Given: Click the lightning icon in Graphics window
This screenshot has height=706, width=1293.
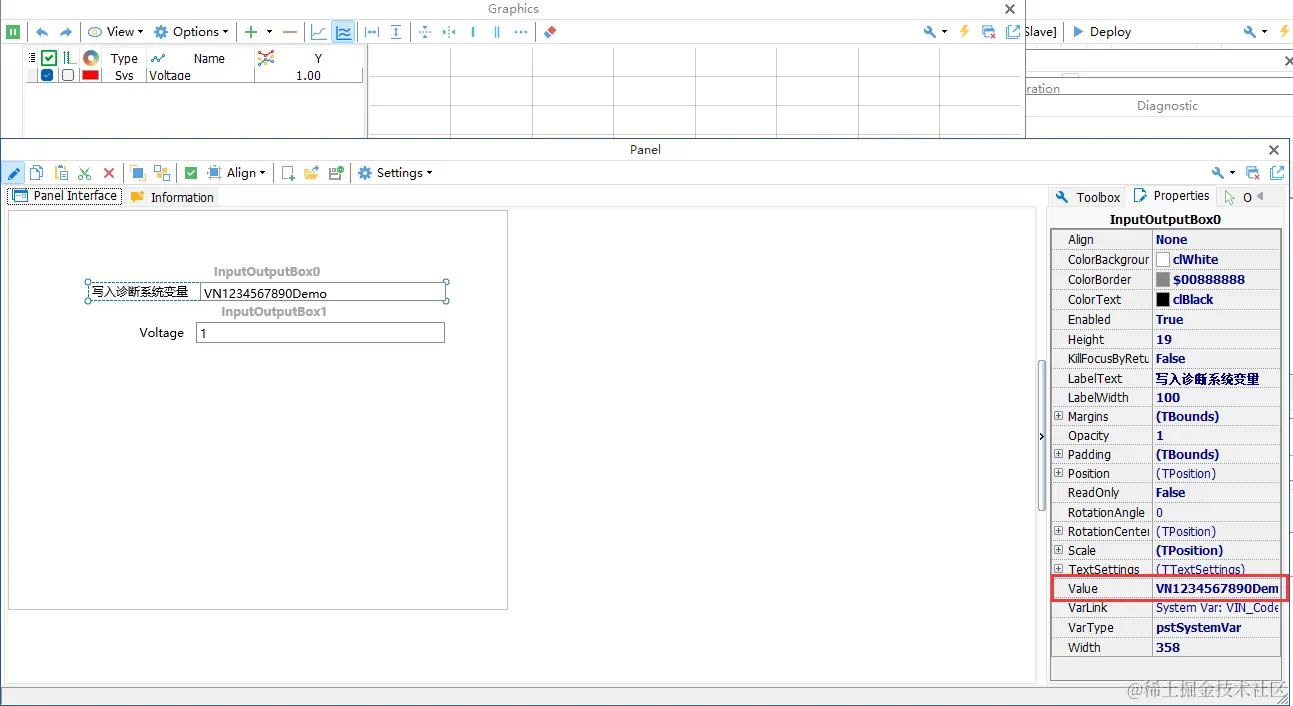Looking at the screenshot, I should (x=965, y=32).
